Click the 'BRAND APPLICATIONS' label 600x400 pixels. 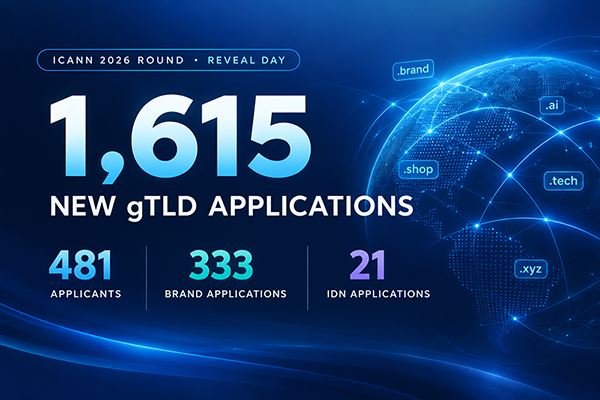[226, 294]
